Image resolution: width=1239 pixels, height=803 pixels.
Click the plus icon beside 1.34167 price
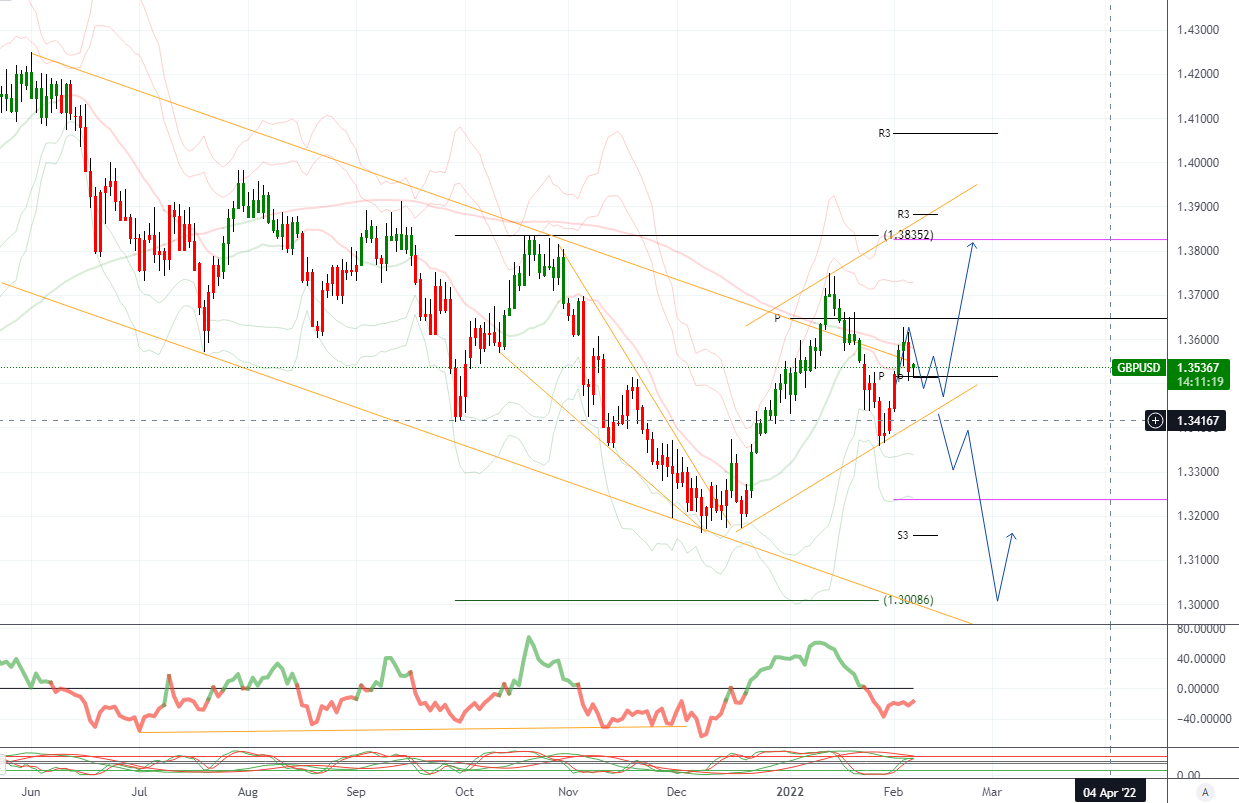1155,420
